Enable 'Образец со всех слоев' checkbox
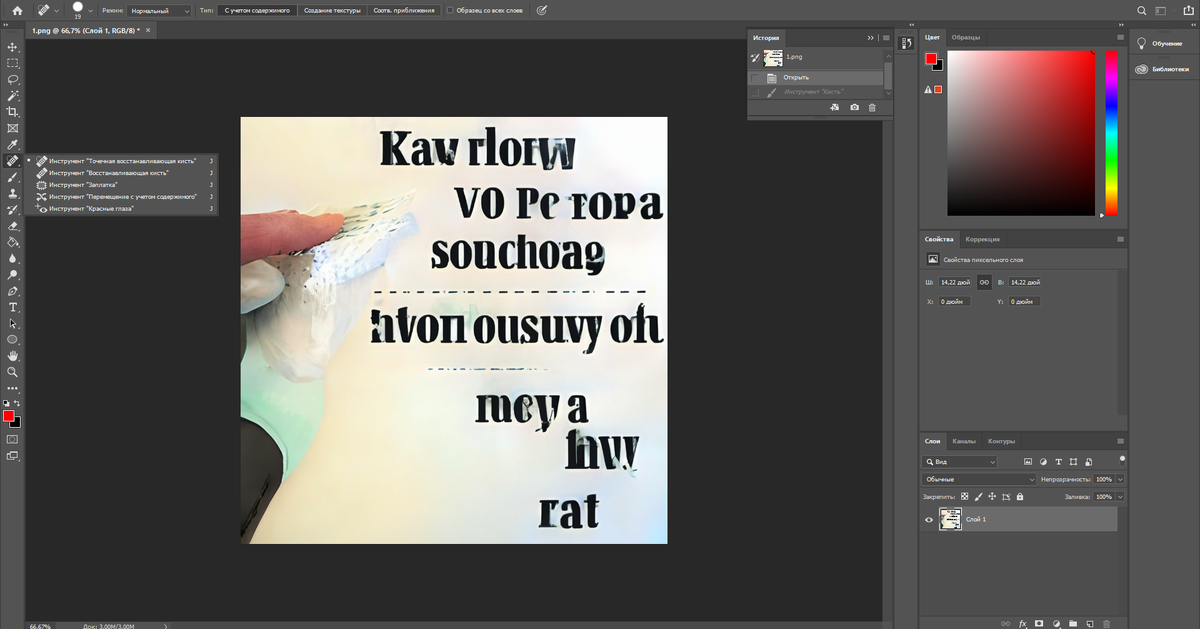Screen dimensions: 1200x629 point(450,10)
